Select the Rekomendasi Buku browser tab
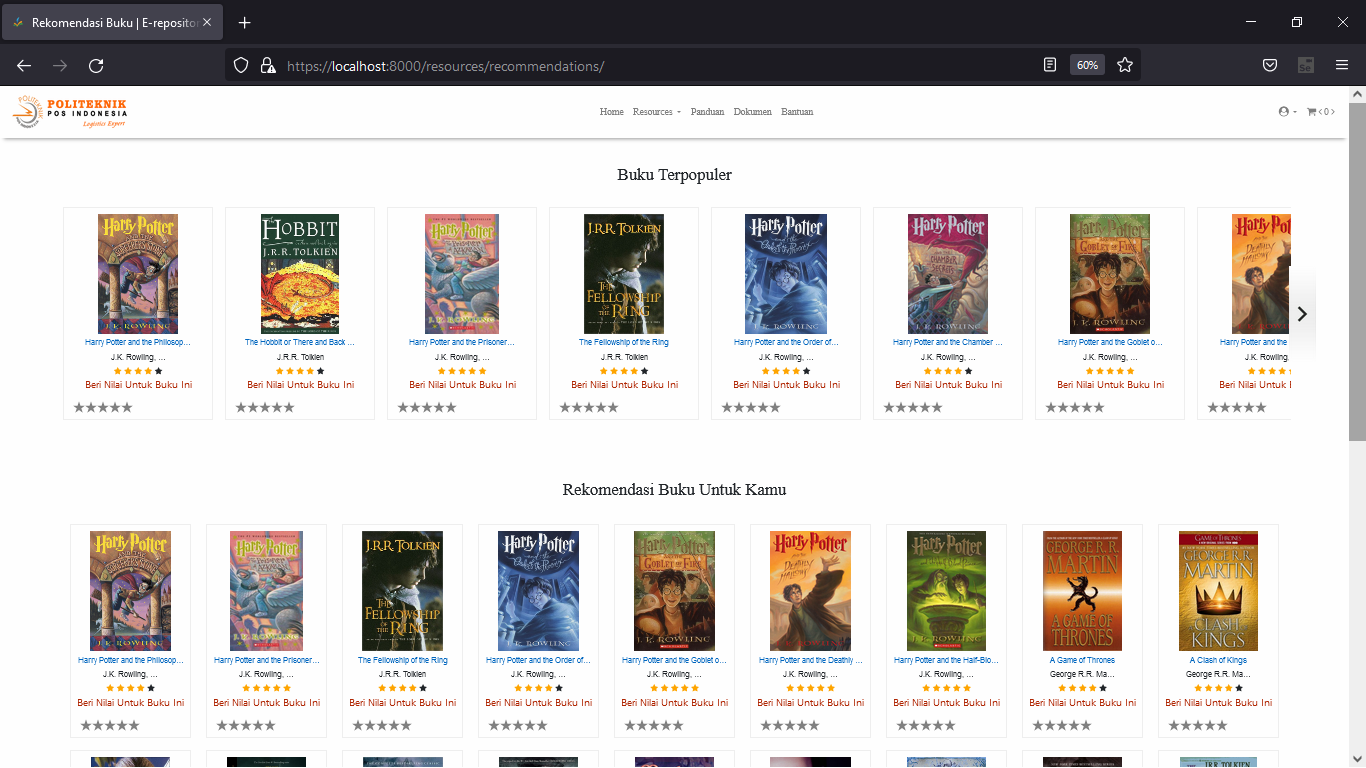The image size is (1366, 768). pyautogui.click(x=112, y=22)
